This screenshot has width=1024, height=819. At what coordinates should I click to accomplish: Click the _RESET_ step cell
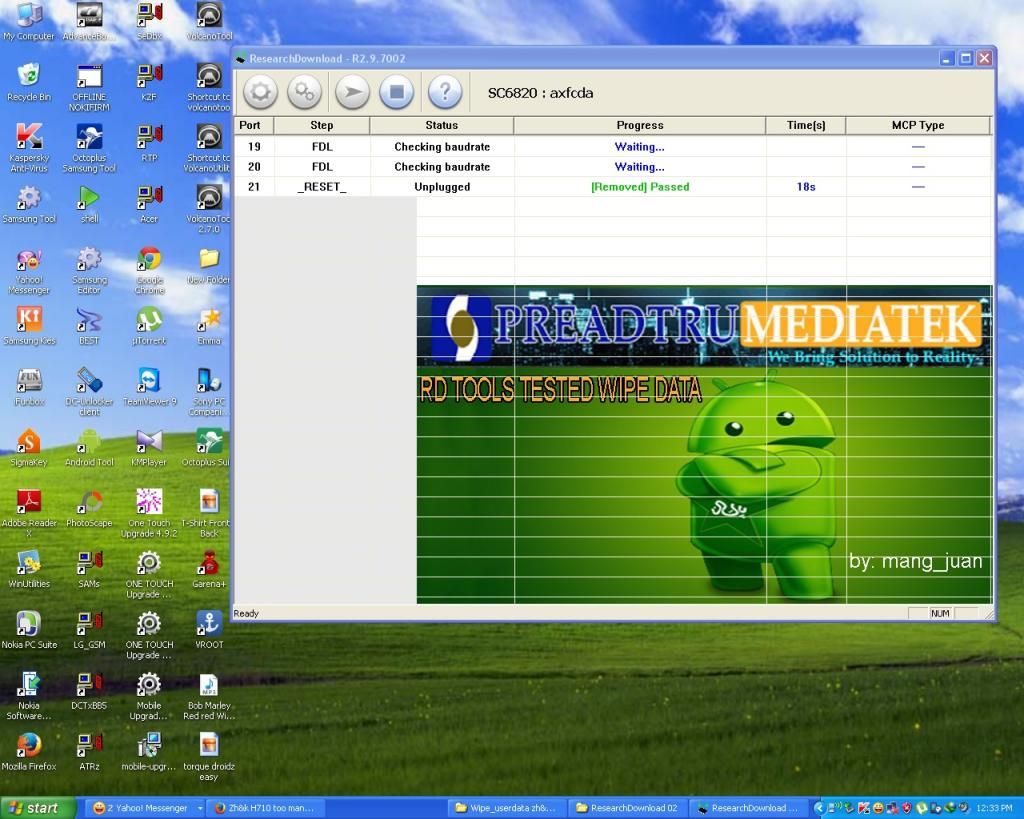pyautogui.click(x=322, y=187)
